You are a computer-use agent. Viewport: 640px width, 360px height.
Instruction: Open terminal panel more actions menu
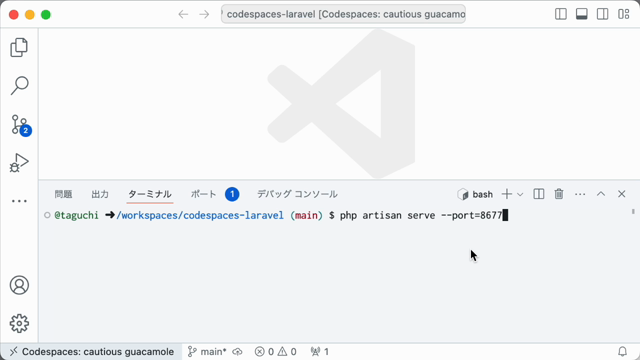click(x=580, y=194)
